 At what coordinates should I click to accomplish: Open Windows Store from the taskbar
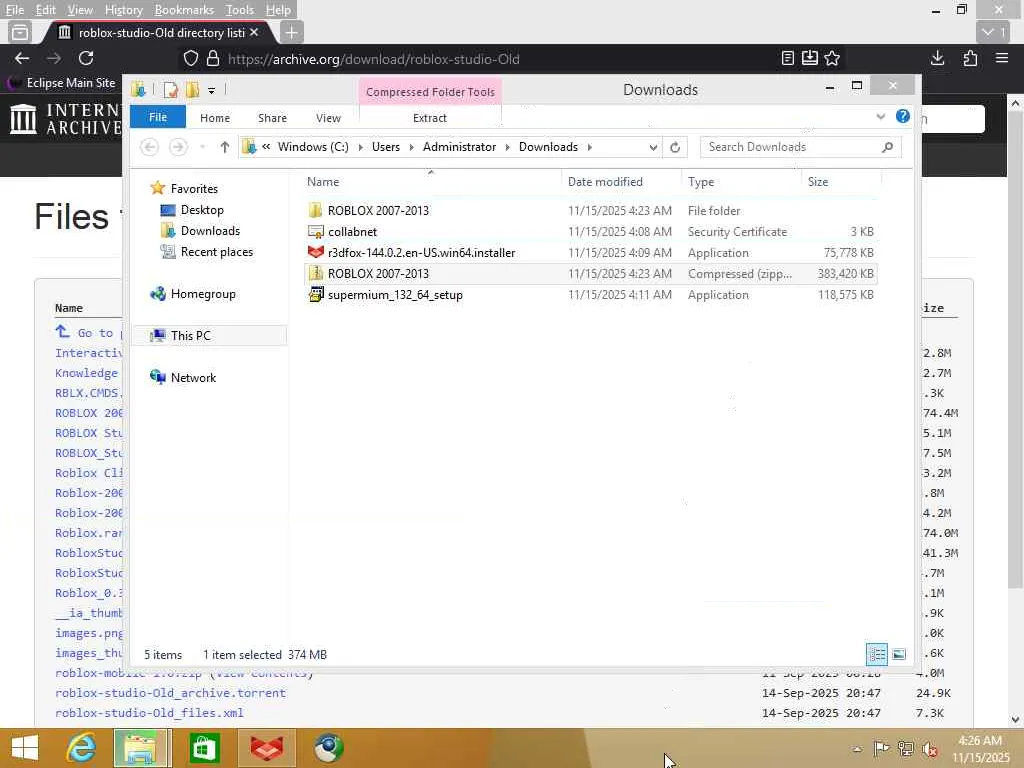coord(204,748)
